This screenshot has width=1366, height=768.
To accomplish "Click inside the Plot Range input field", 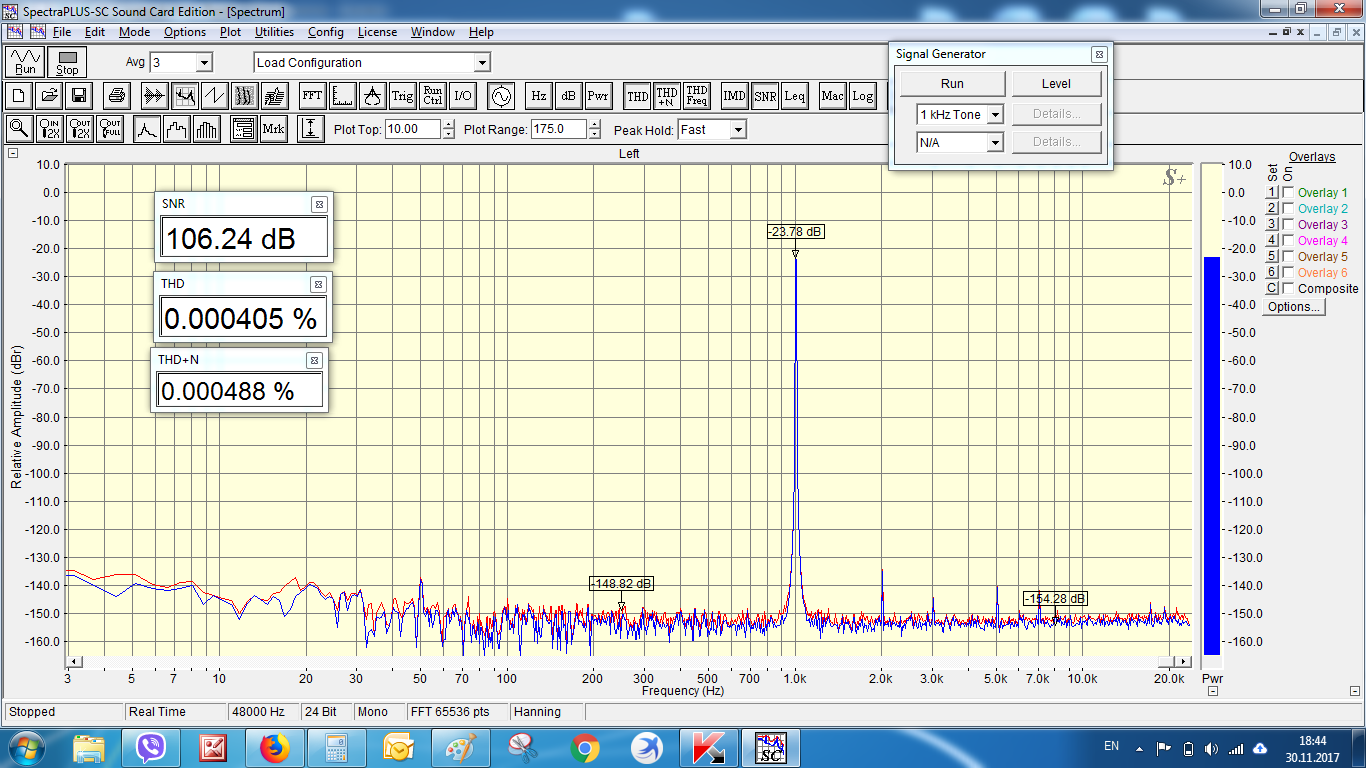I will 559,129.
